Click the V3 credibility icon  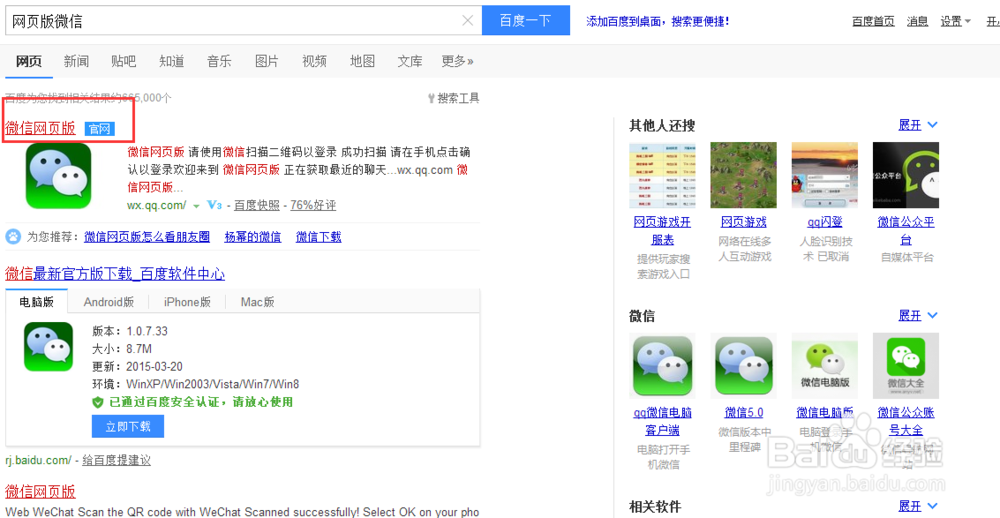(x=214, y=205)
